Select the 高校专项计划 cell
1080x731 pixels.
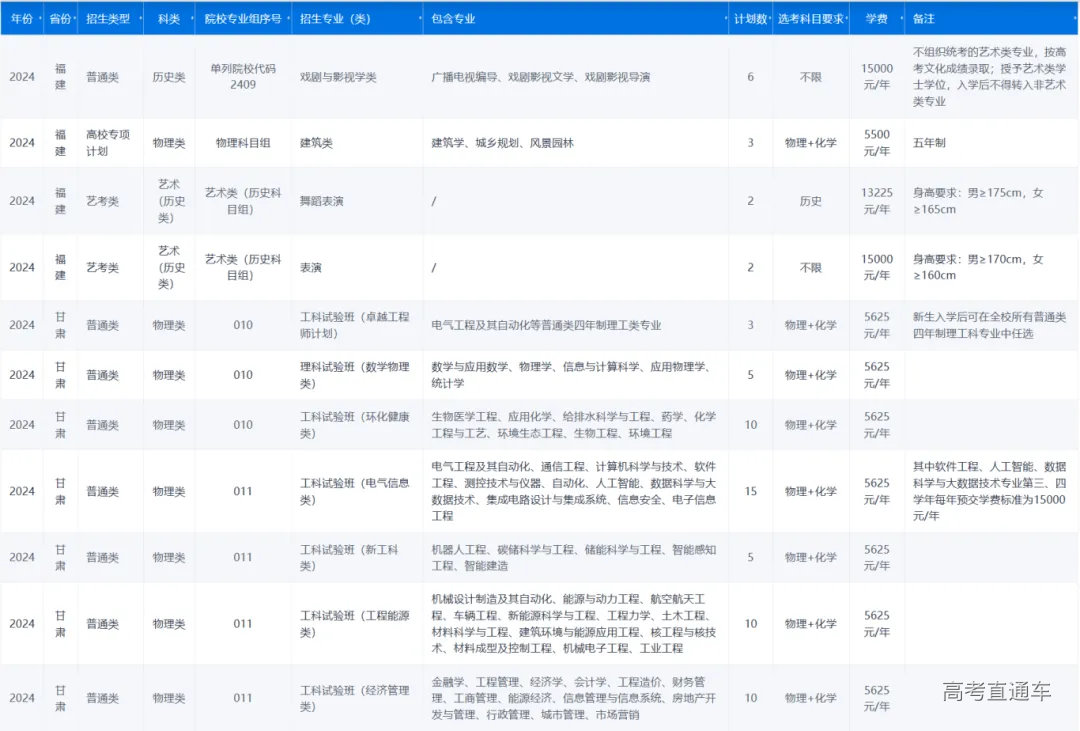pos(108,142)
